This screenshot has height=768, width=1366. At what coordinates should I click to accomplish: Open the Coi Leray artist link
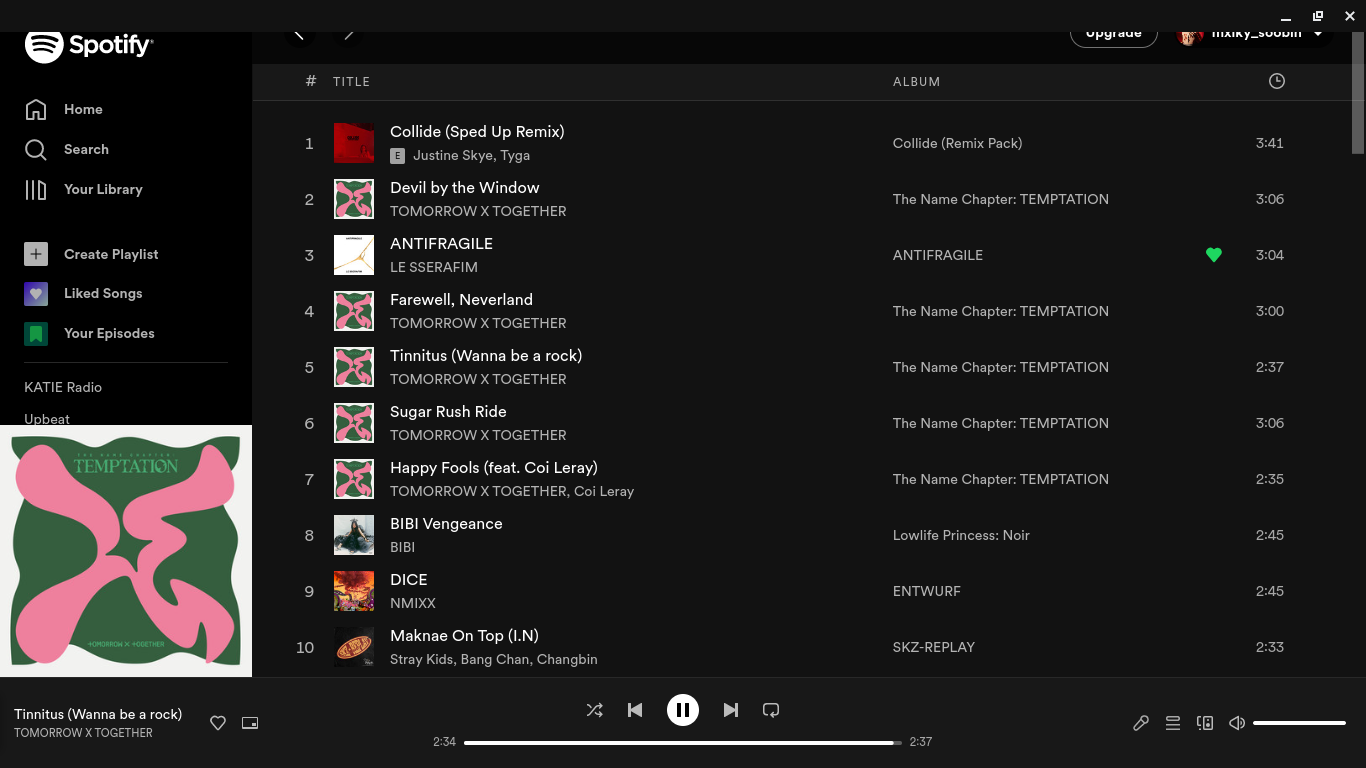[x=604, y=491]
